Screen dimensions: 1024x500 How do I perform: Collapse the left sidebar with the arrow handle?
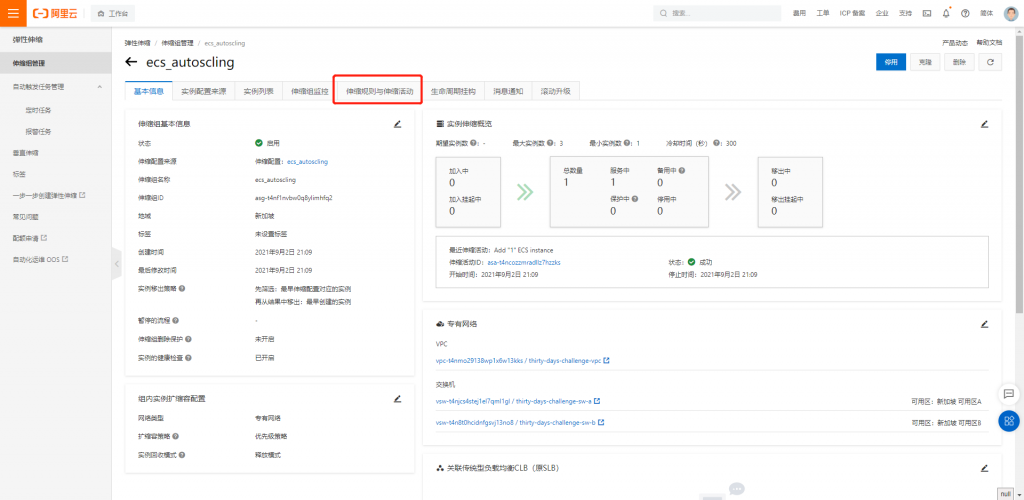click(116, 264)
